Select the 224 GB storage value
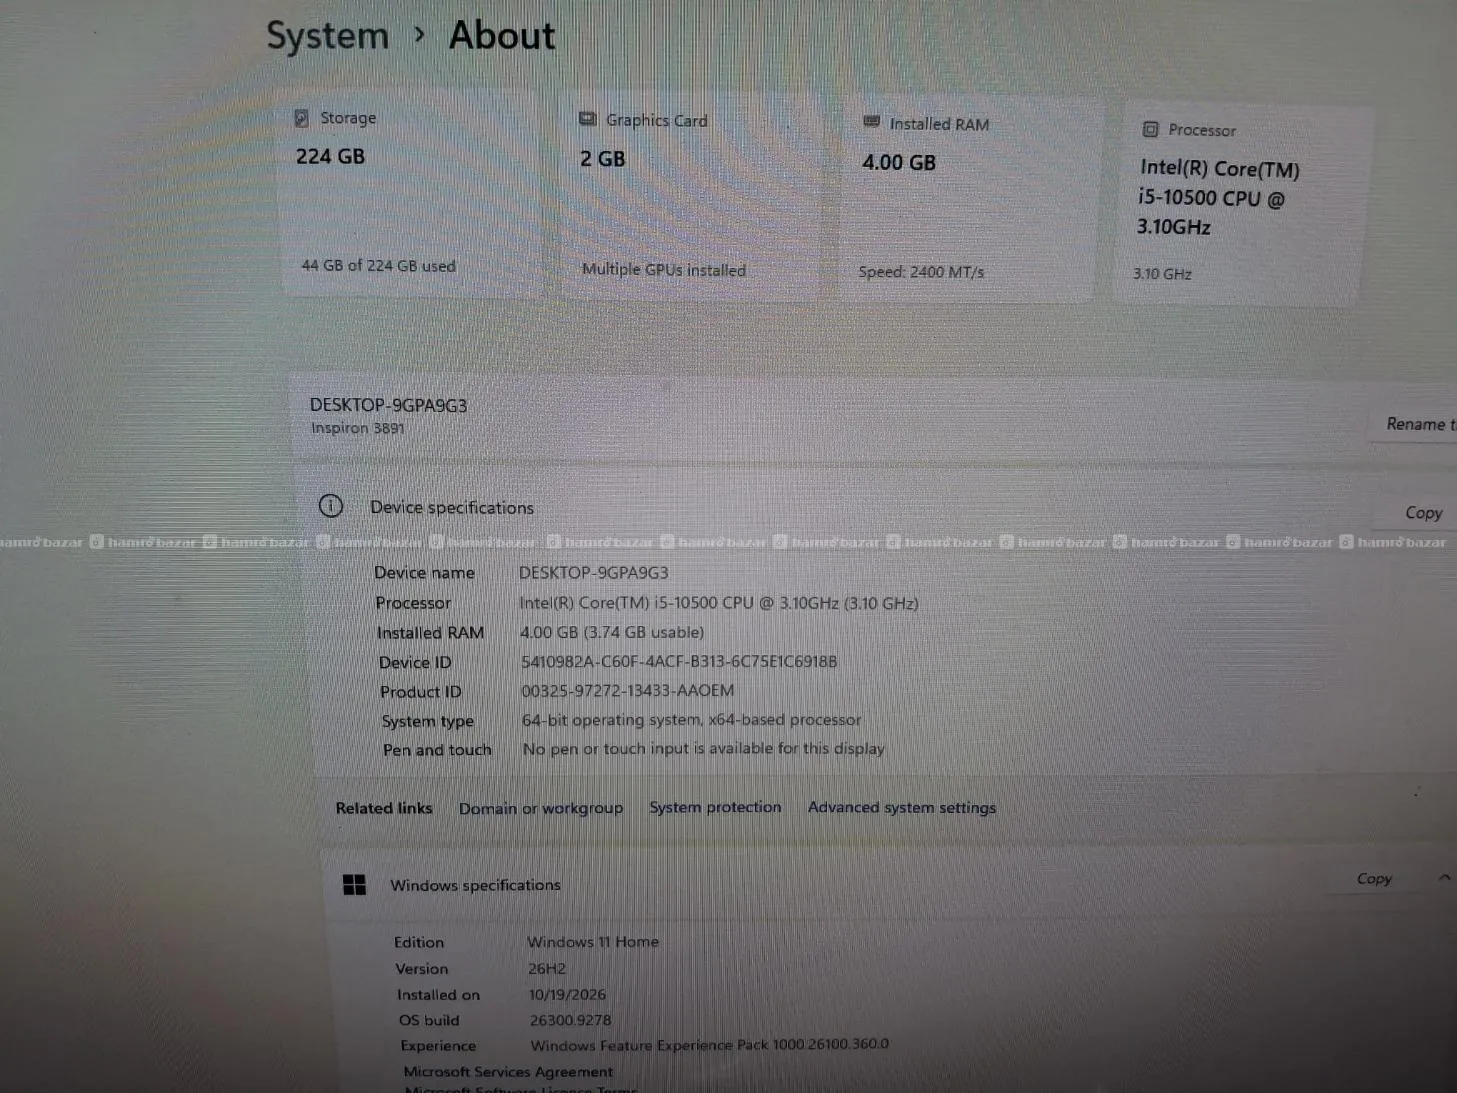The height and width of the screenshot is (1093, 1457). (x=330, y=156)
